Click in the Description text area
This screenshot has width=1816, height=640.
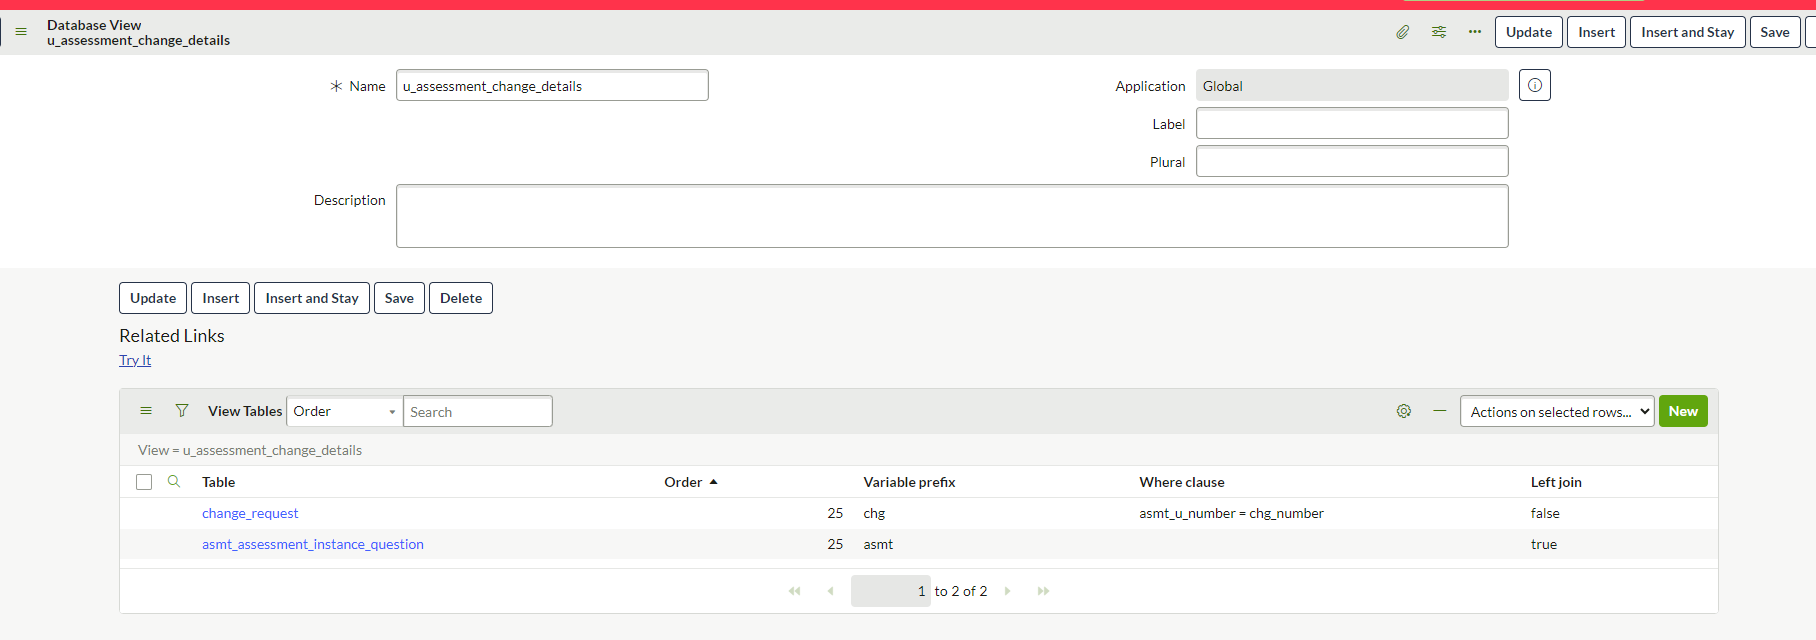tap(952, 216)
